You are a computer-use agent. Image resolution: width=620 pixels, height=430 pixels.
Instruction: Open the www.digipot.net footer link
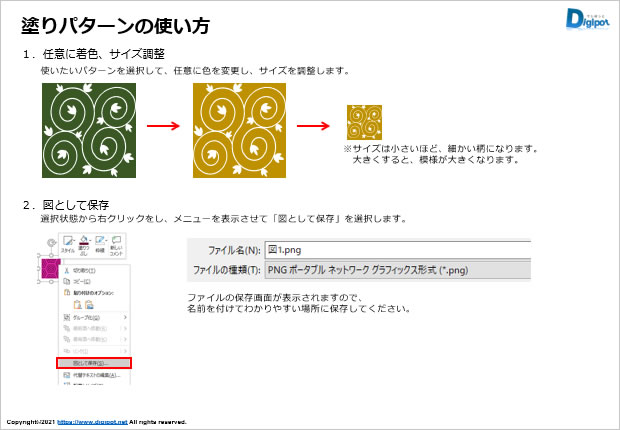pyautogui.click(x=92, y=422)
